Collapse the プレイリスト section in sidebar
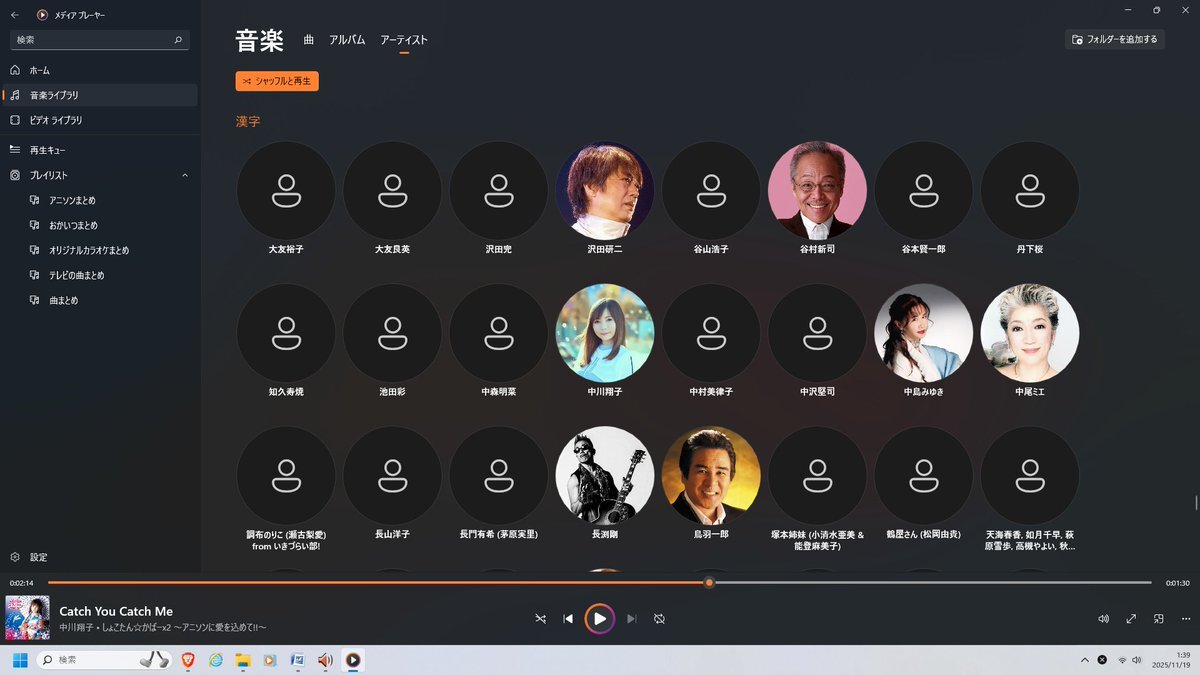The image size is (1200, 675). point(185,175)
